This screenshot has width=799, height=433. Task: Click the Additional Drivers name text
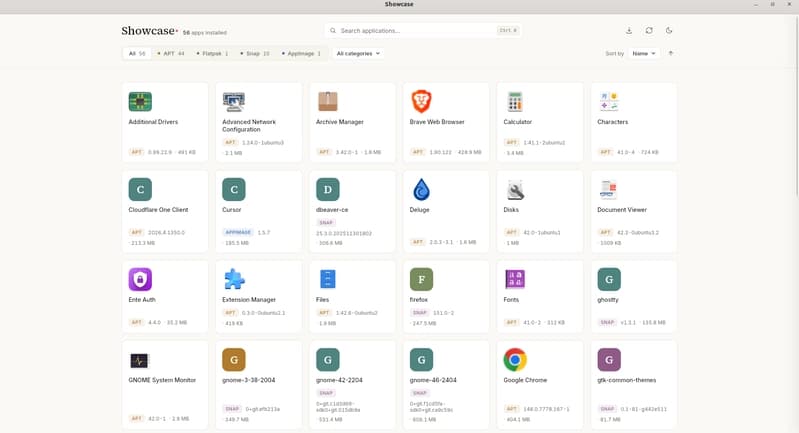(x=153, y=122)
